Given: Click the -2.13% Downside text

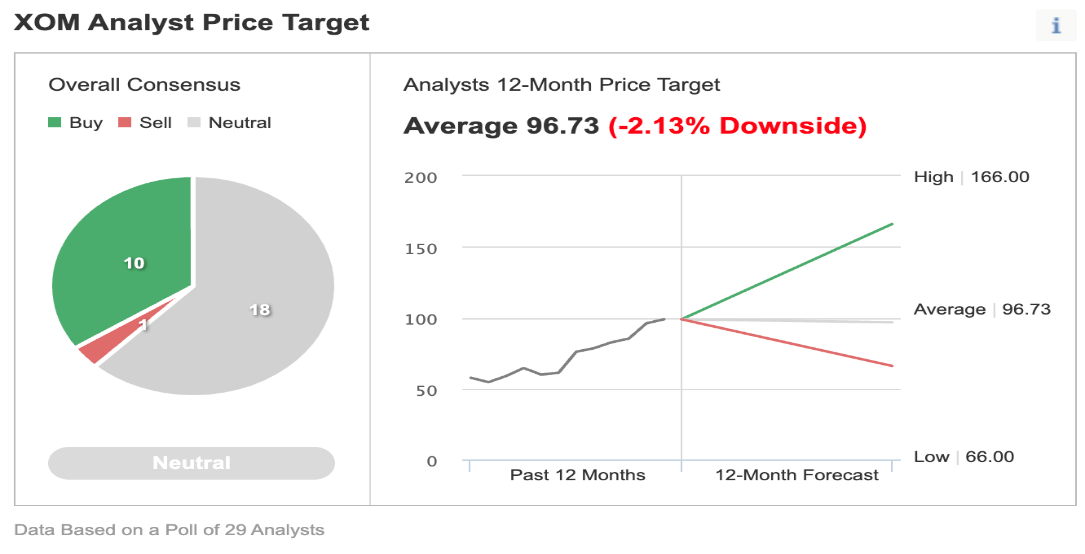Looking at the screenshot, I should 737,126.
